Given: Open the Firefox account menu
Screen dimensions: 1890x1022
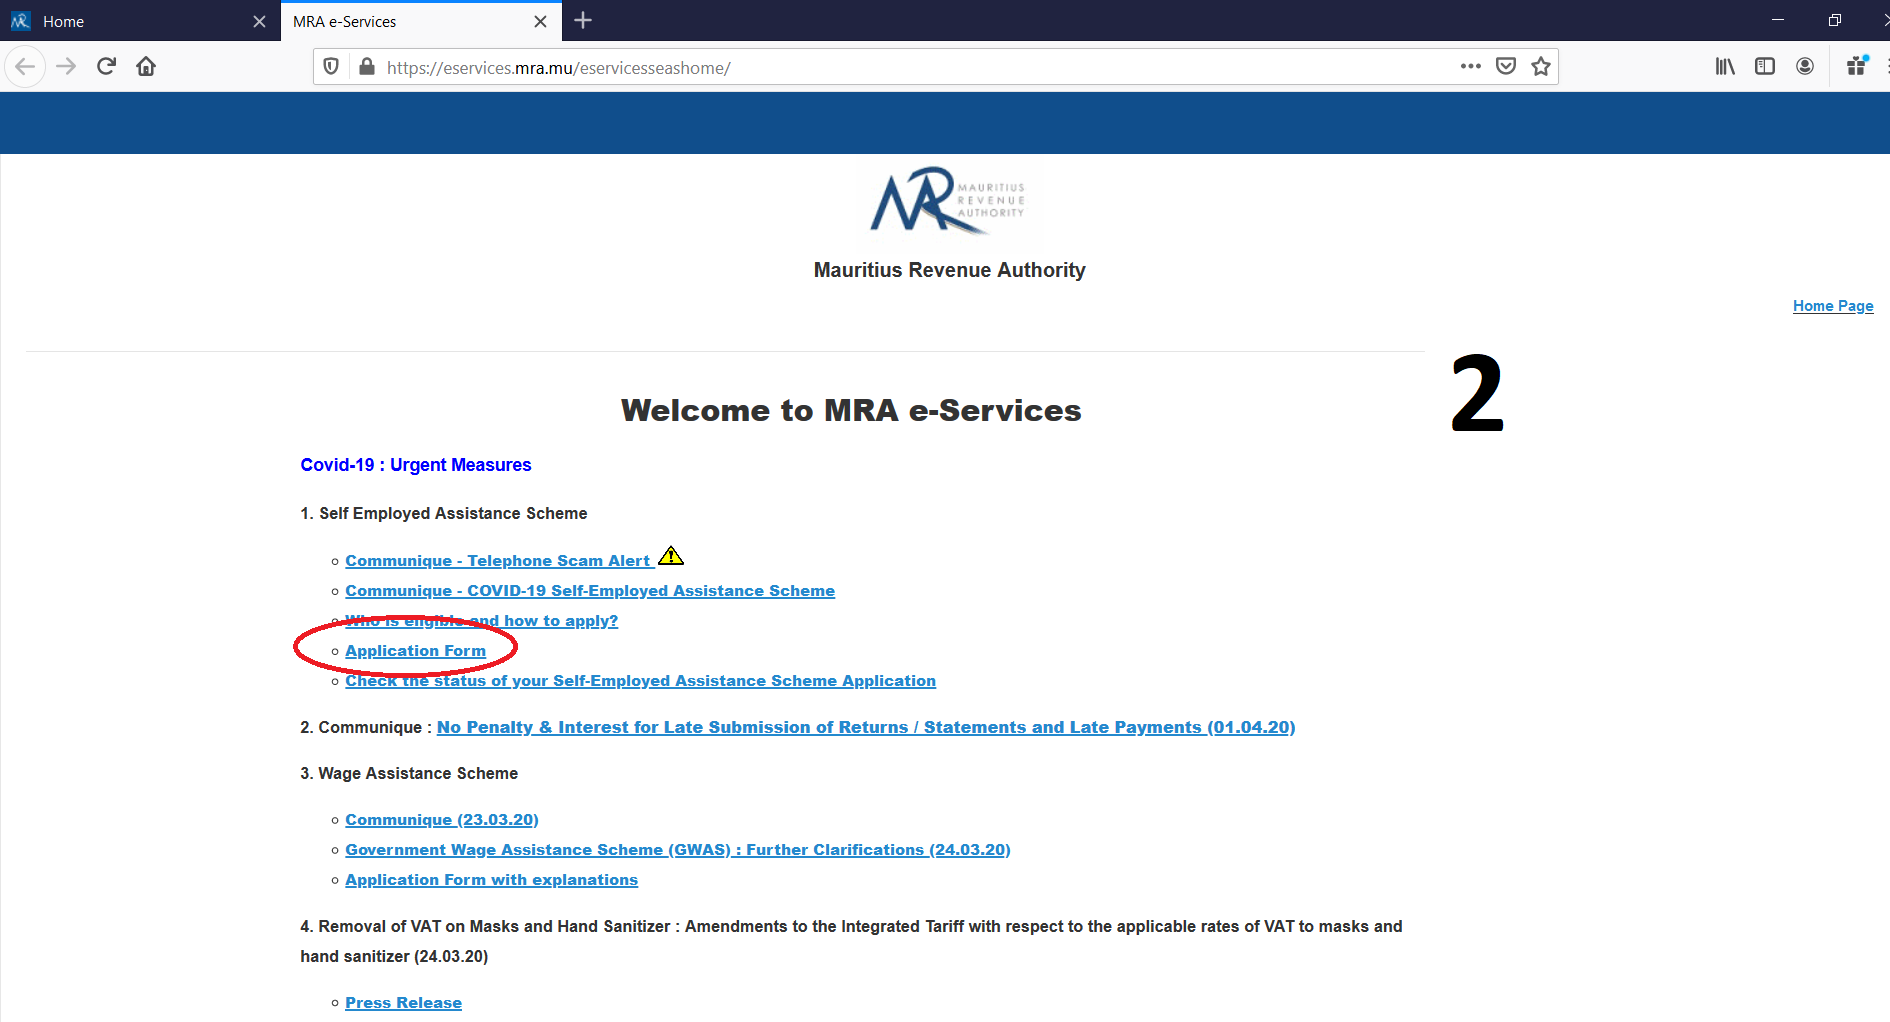Looking at the screenshot, I should click(x=1805, y=67).
